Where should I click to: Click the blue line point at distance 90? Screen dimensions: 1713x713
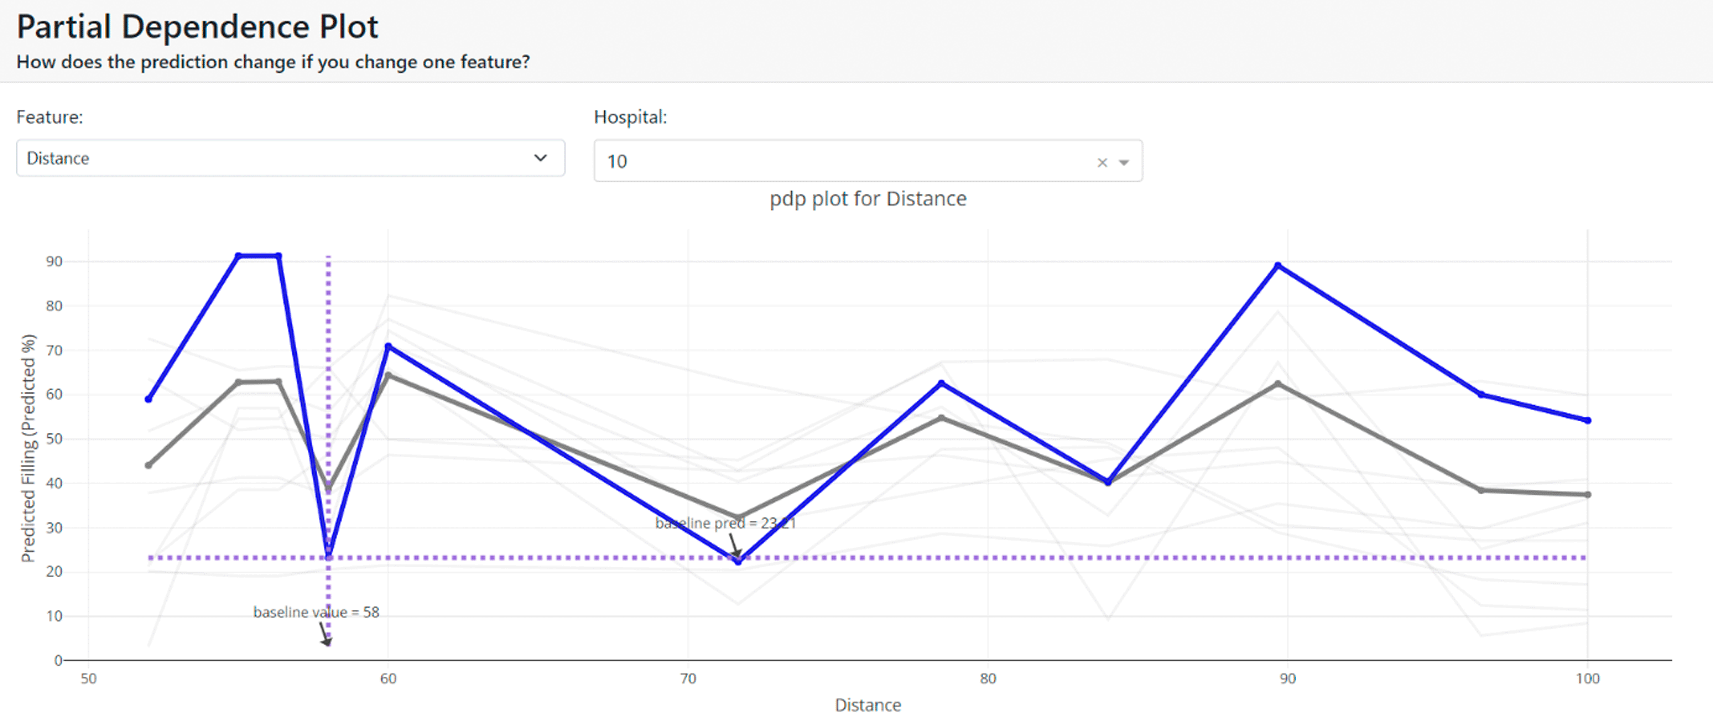coord(1278,266)
